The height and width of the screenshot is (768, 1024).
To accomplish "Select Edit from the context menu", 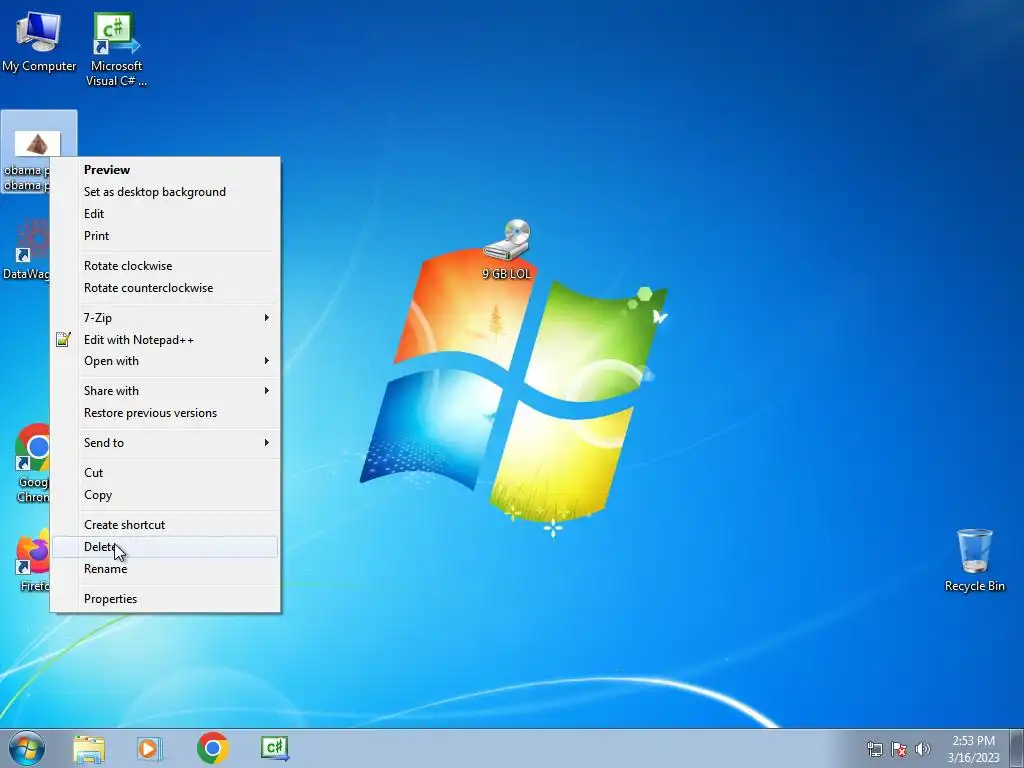I will 165,214.
